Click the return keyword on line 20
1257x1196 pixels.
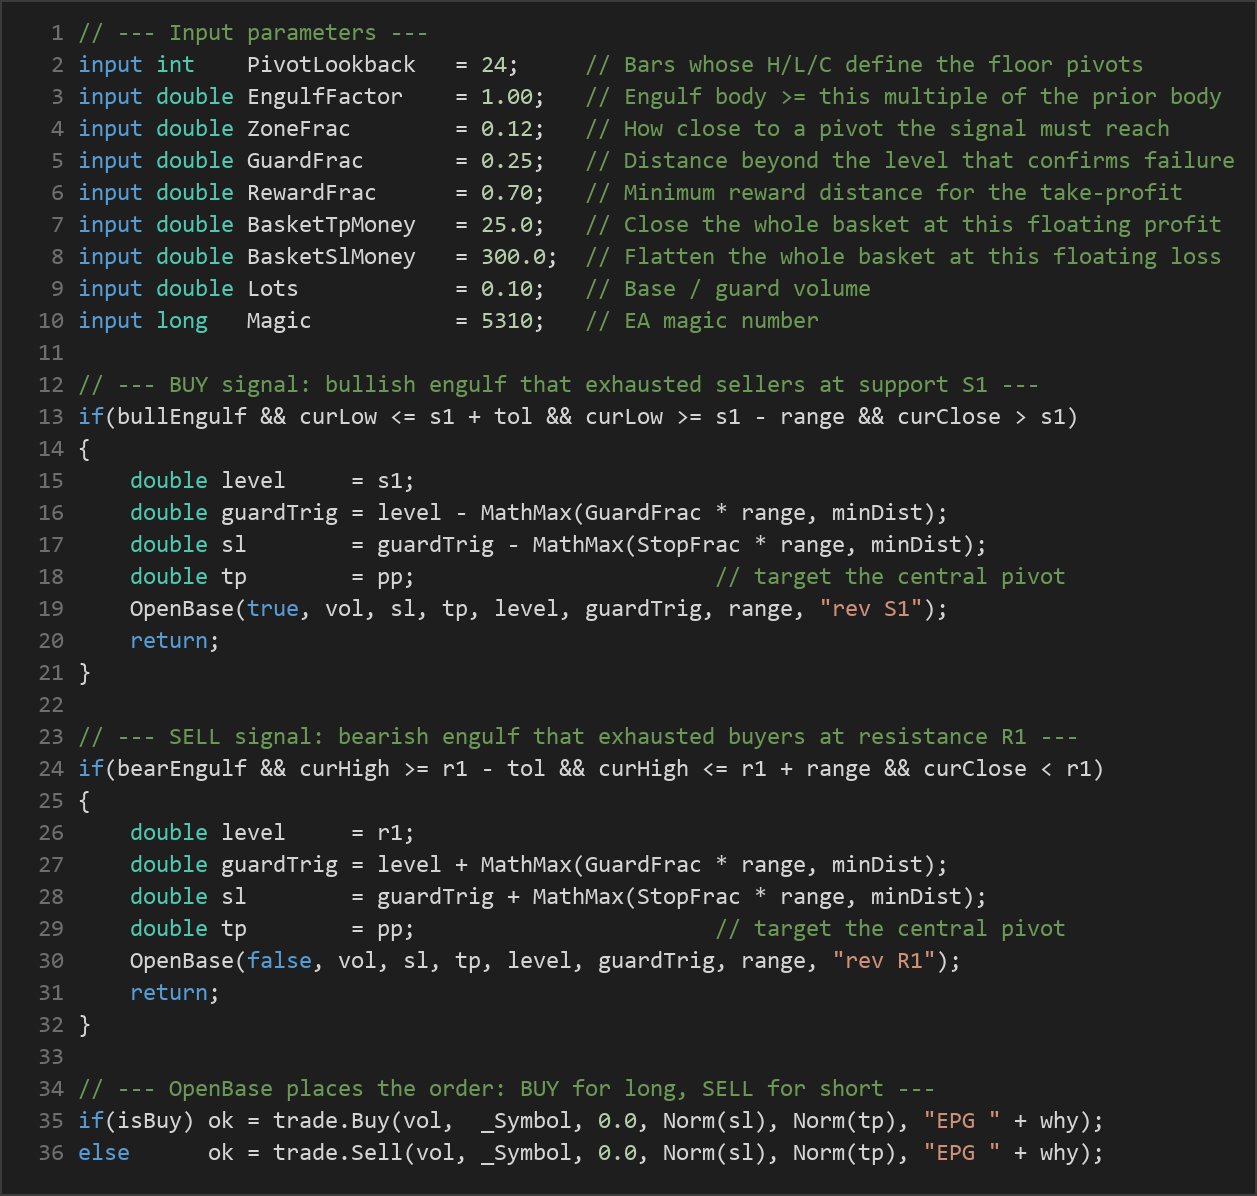pyautogui.click(x=169, y=640)
